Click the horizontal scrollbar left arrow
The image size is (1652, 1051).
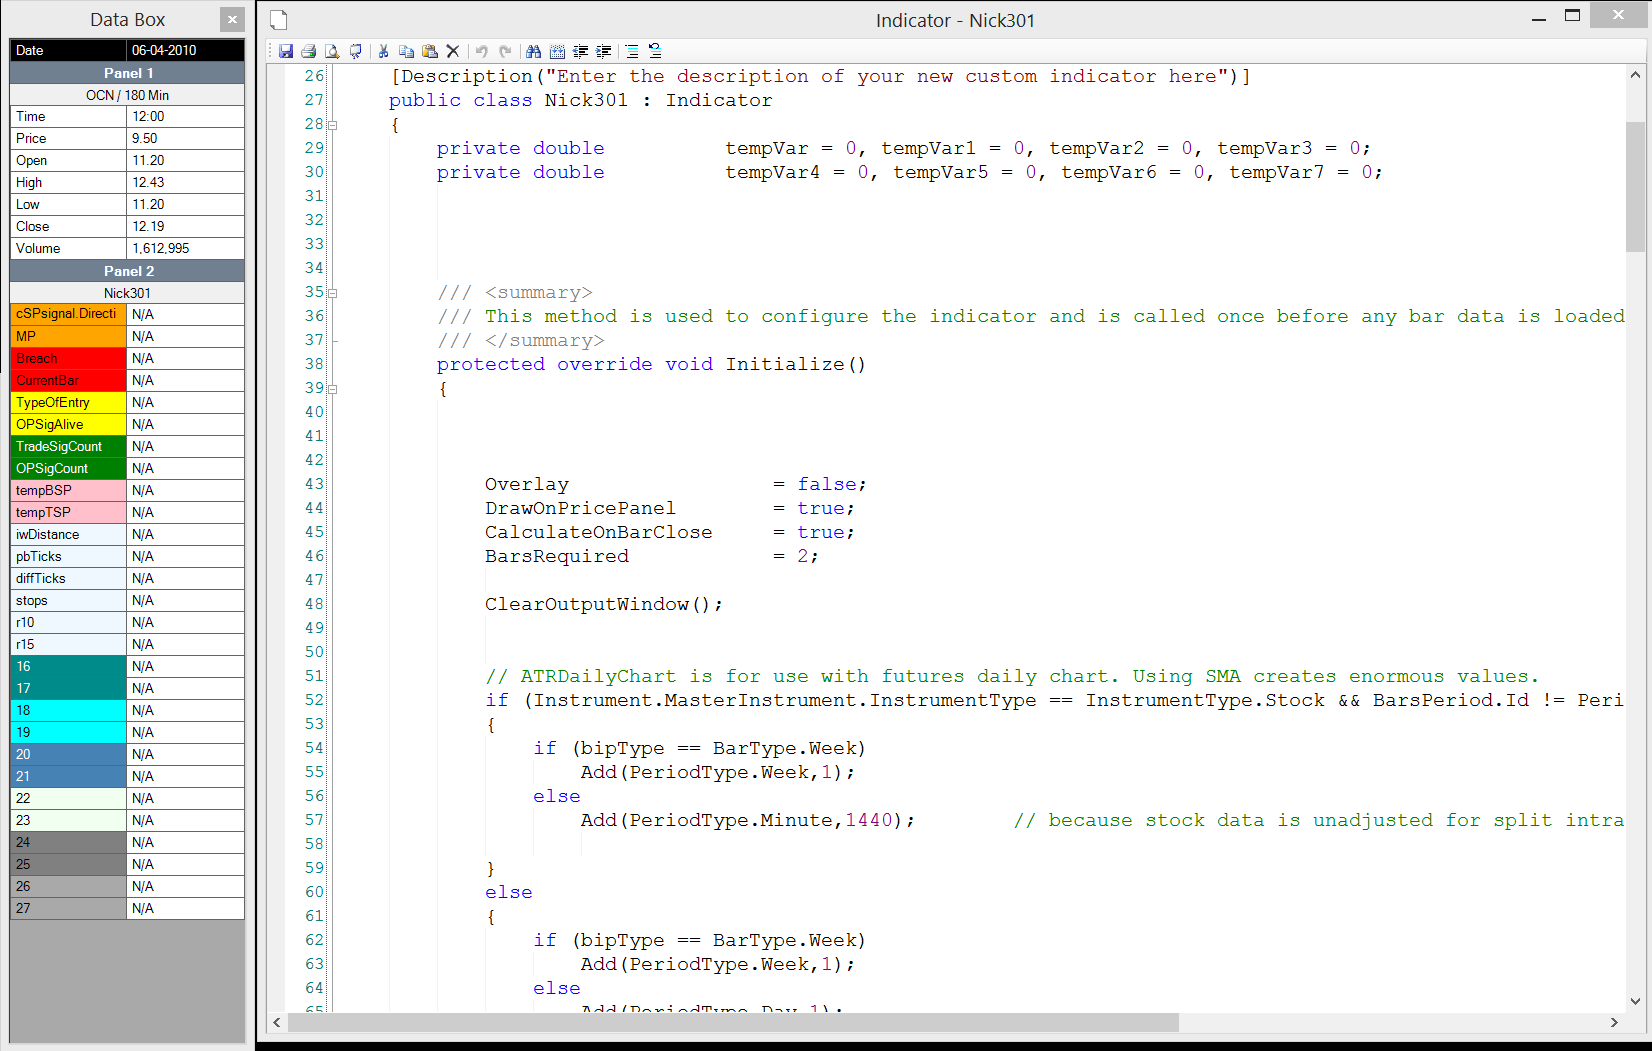tap(277, 1022)
